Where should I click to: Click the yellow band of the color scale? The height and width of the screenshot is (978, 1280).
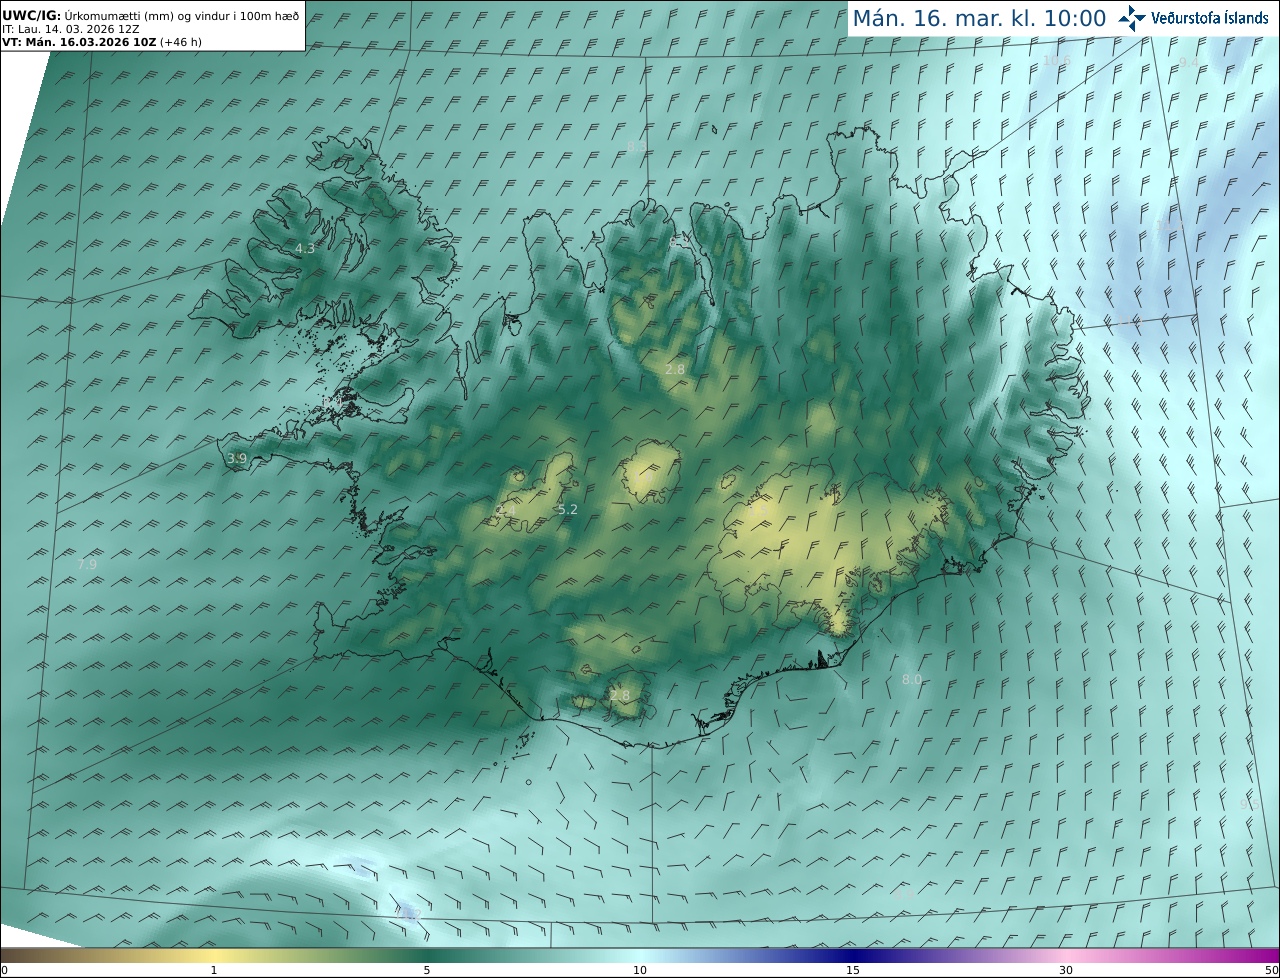tap(215, 955)
